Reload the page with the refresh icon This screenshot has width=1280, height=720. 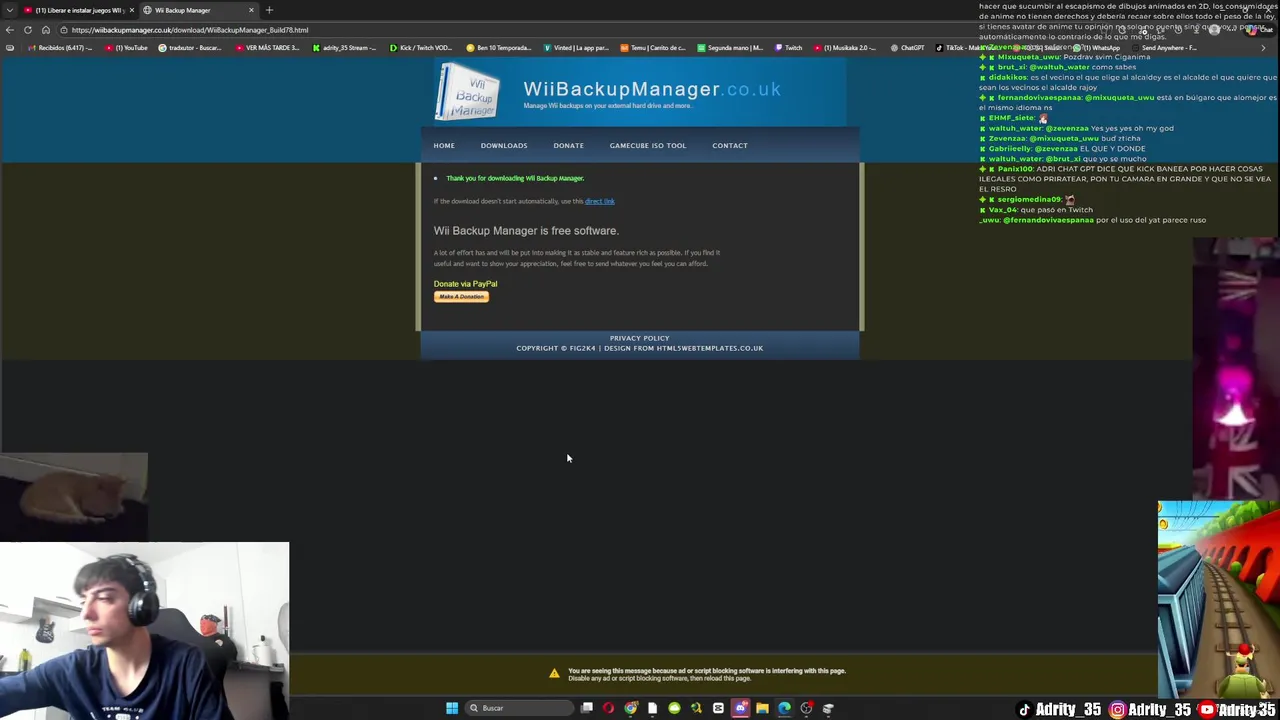[28, 30]
